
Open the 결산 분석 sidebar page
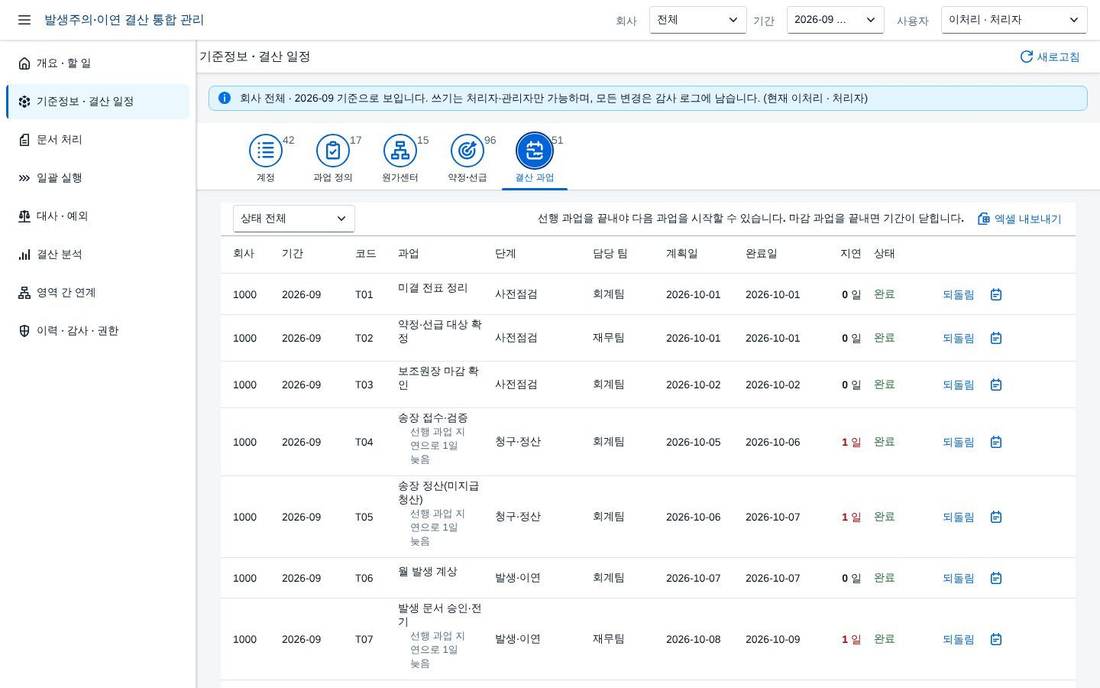click(x=98, y=255)
